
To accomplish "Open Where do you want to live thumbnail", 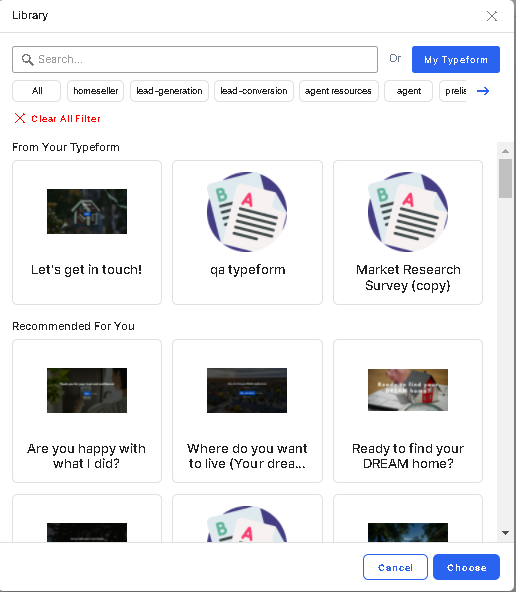I will (247, 390).
